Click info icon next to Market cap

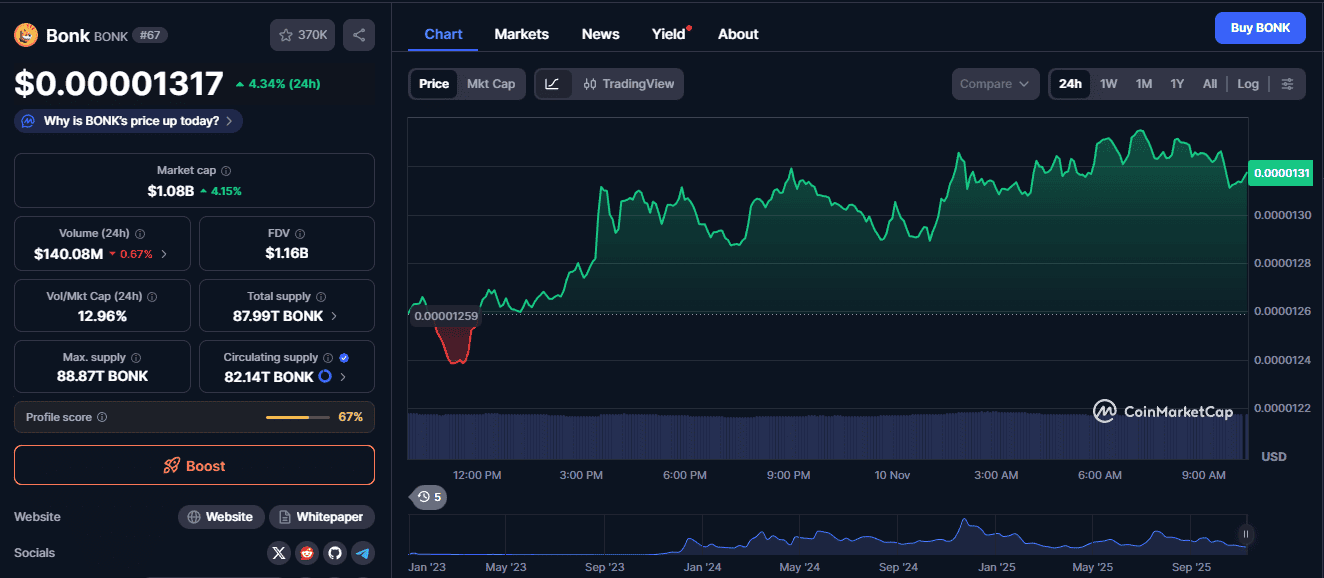pos(226,171)
